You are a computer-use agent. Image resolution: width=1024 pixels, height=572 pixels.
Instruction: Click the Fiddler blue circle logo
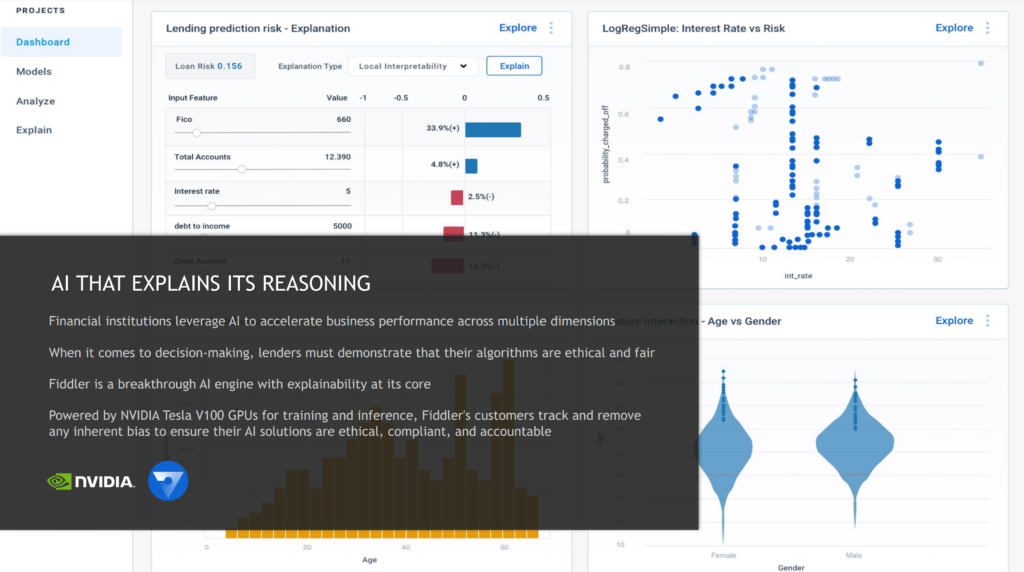pyautogui.click(x=168, y=481)
